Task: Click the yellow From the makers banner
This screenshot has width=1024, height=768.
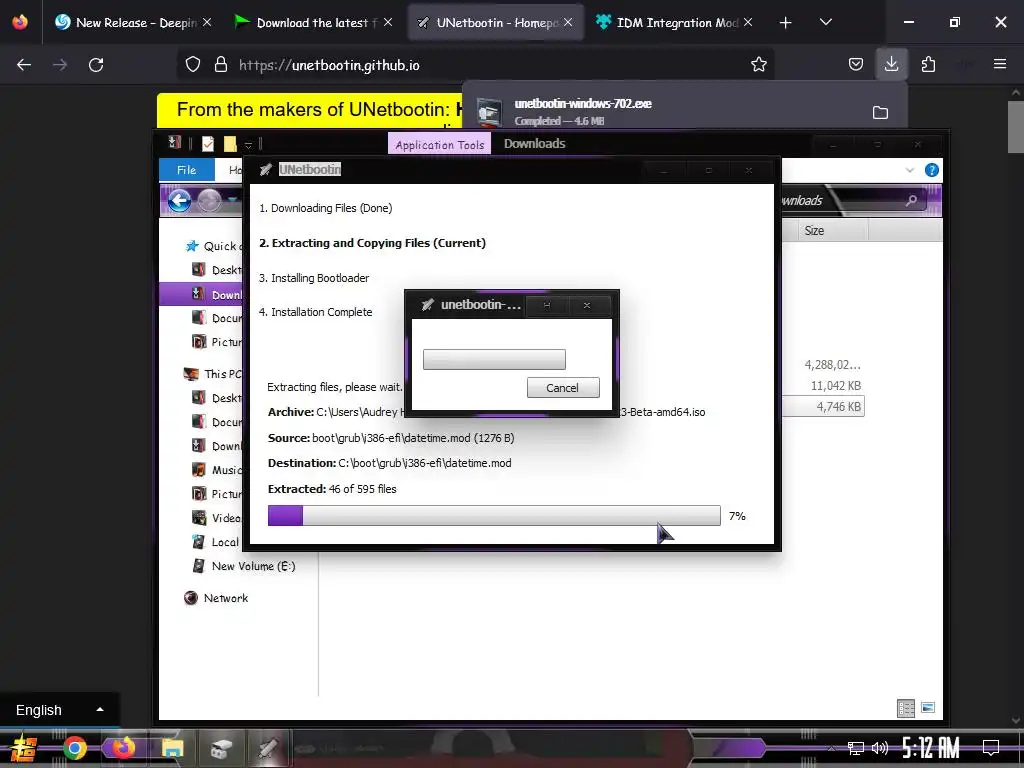Action: [x=310, y=110]
